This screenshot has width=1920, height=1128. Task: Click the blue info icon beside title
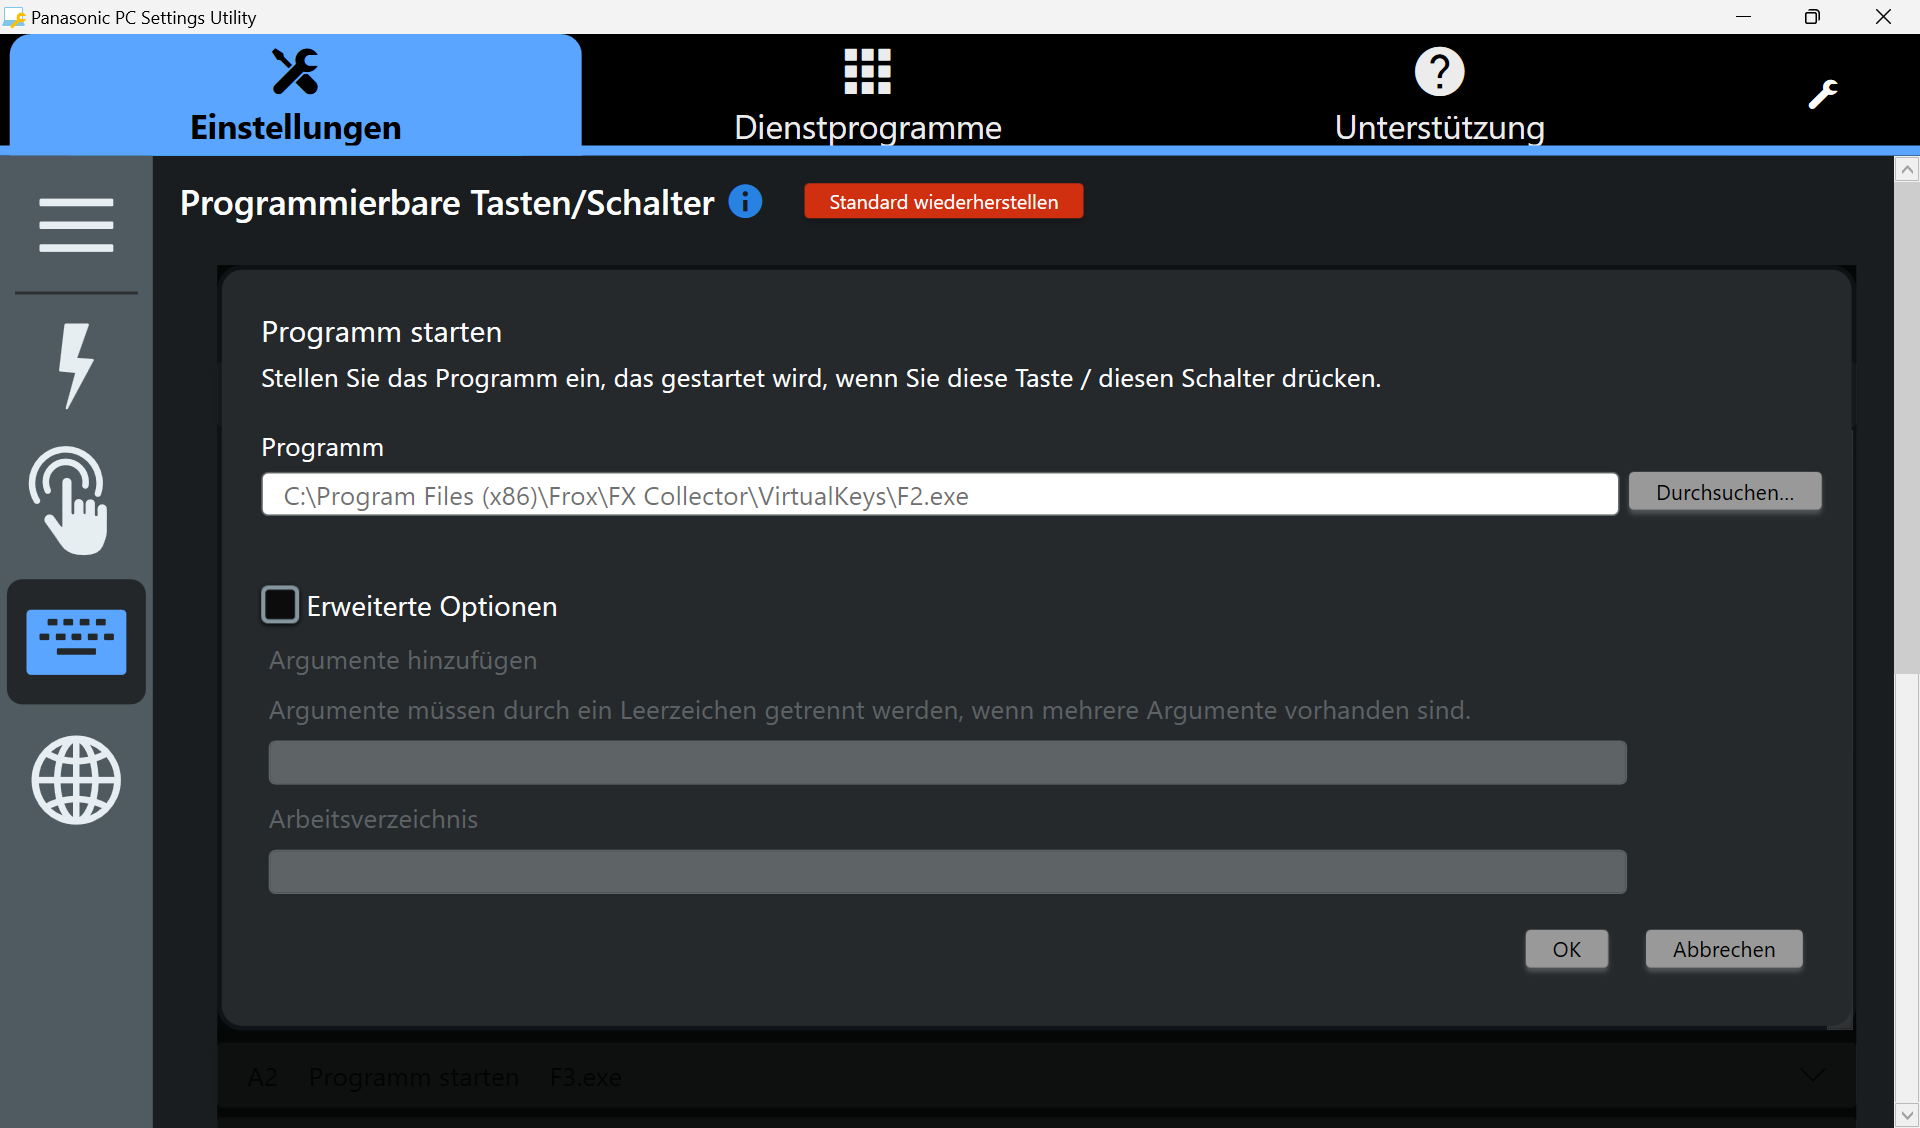[x=745, y=202]
